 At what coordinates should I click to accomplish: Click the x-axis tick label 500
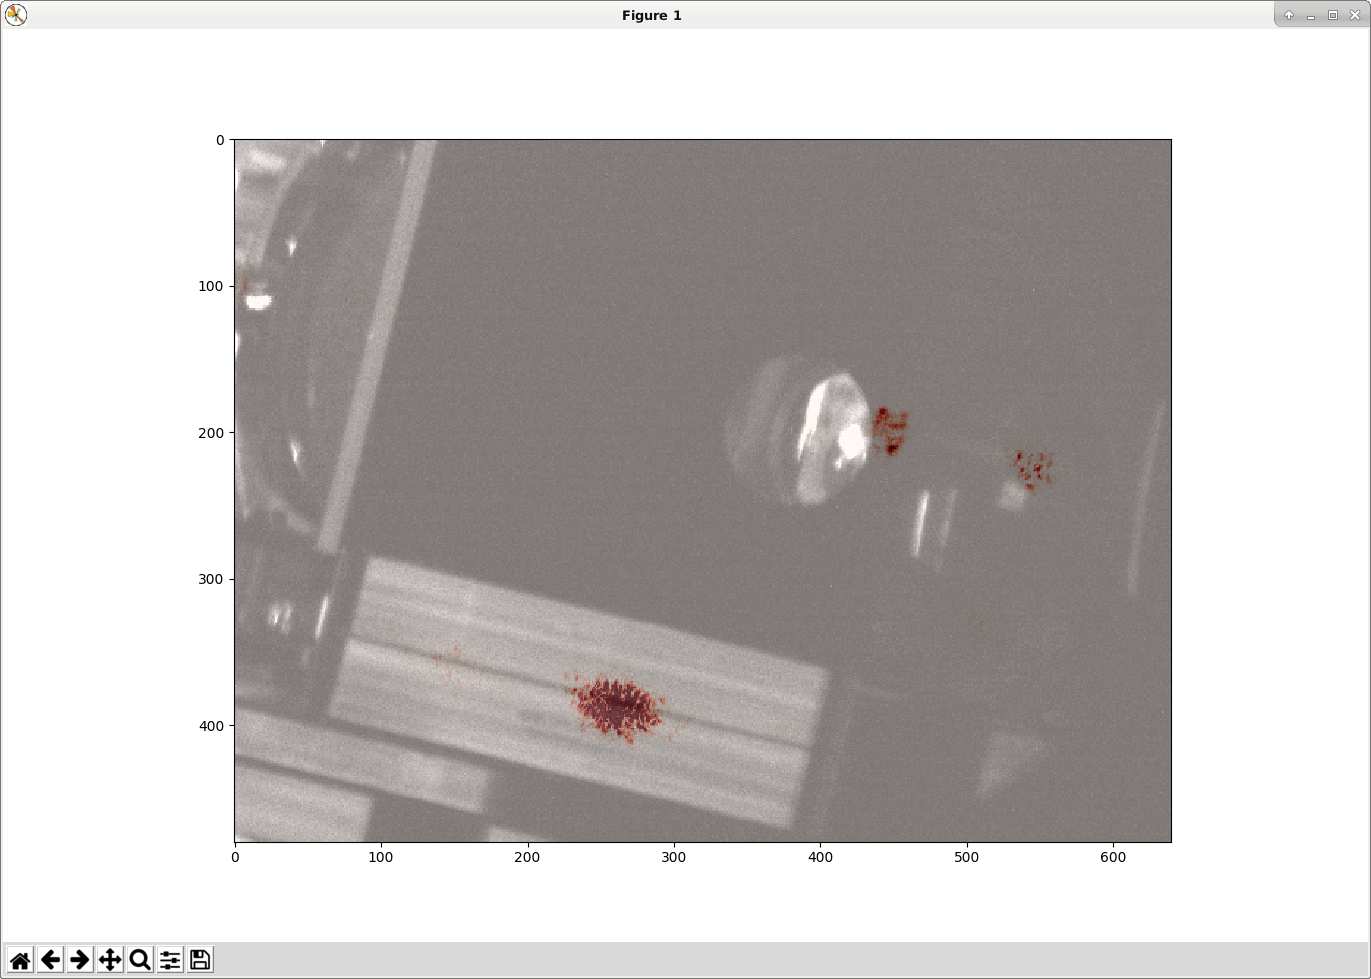pos(967,857)
